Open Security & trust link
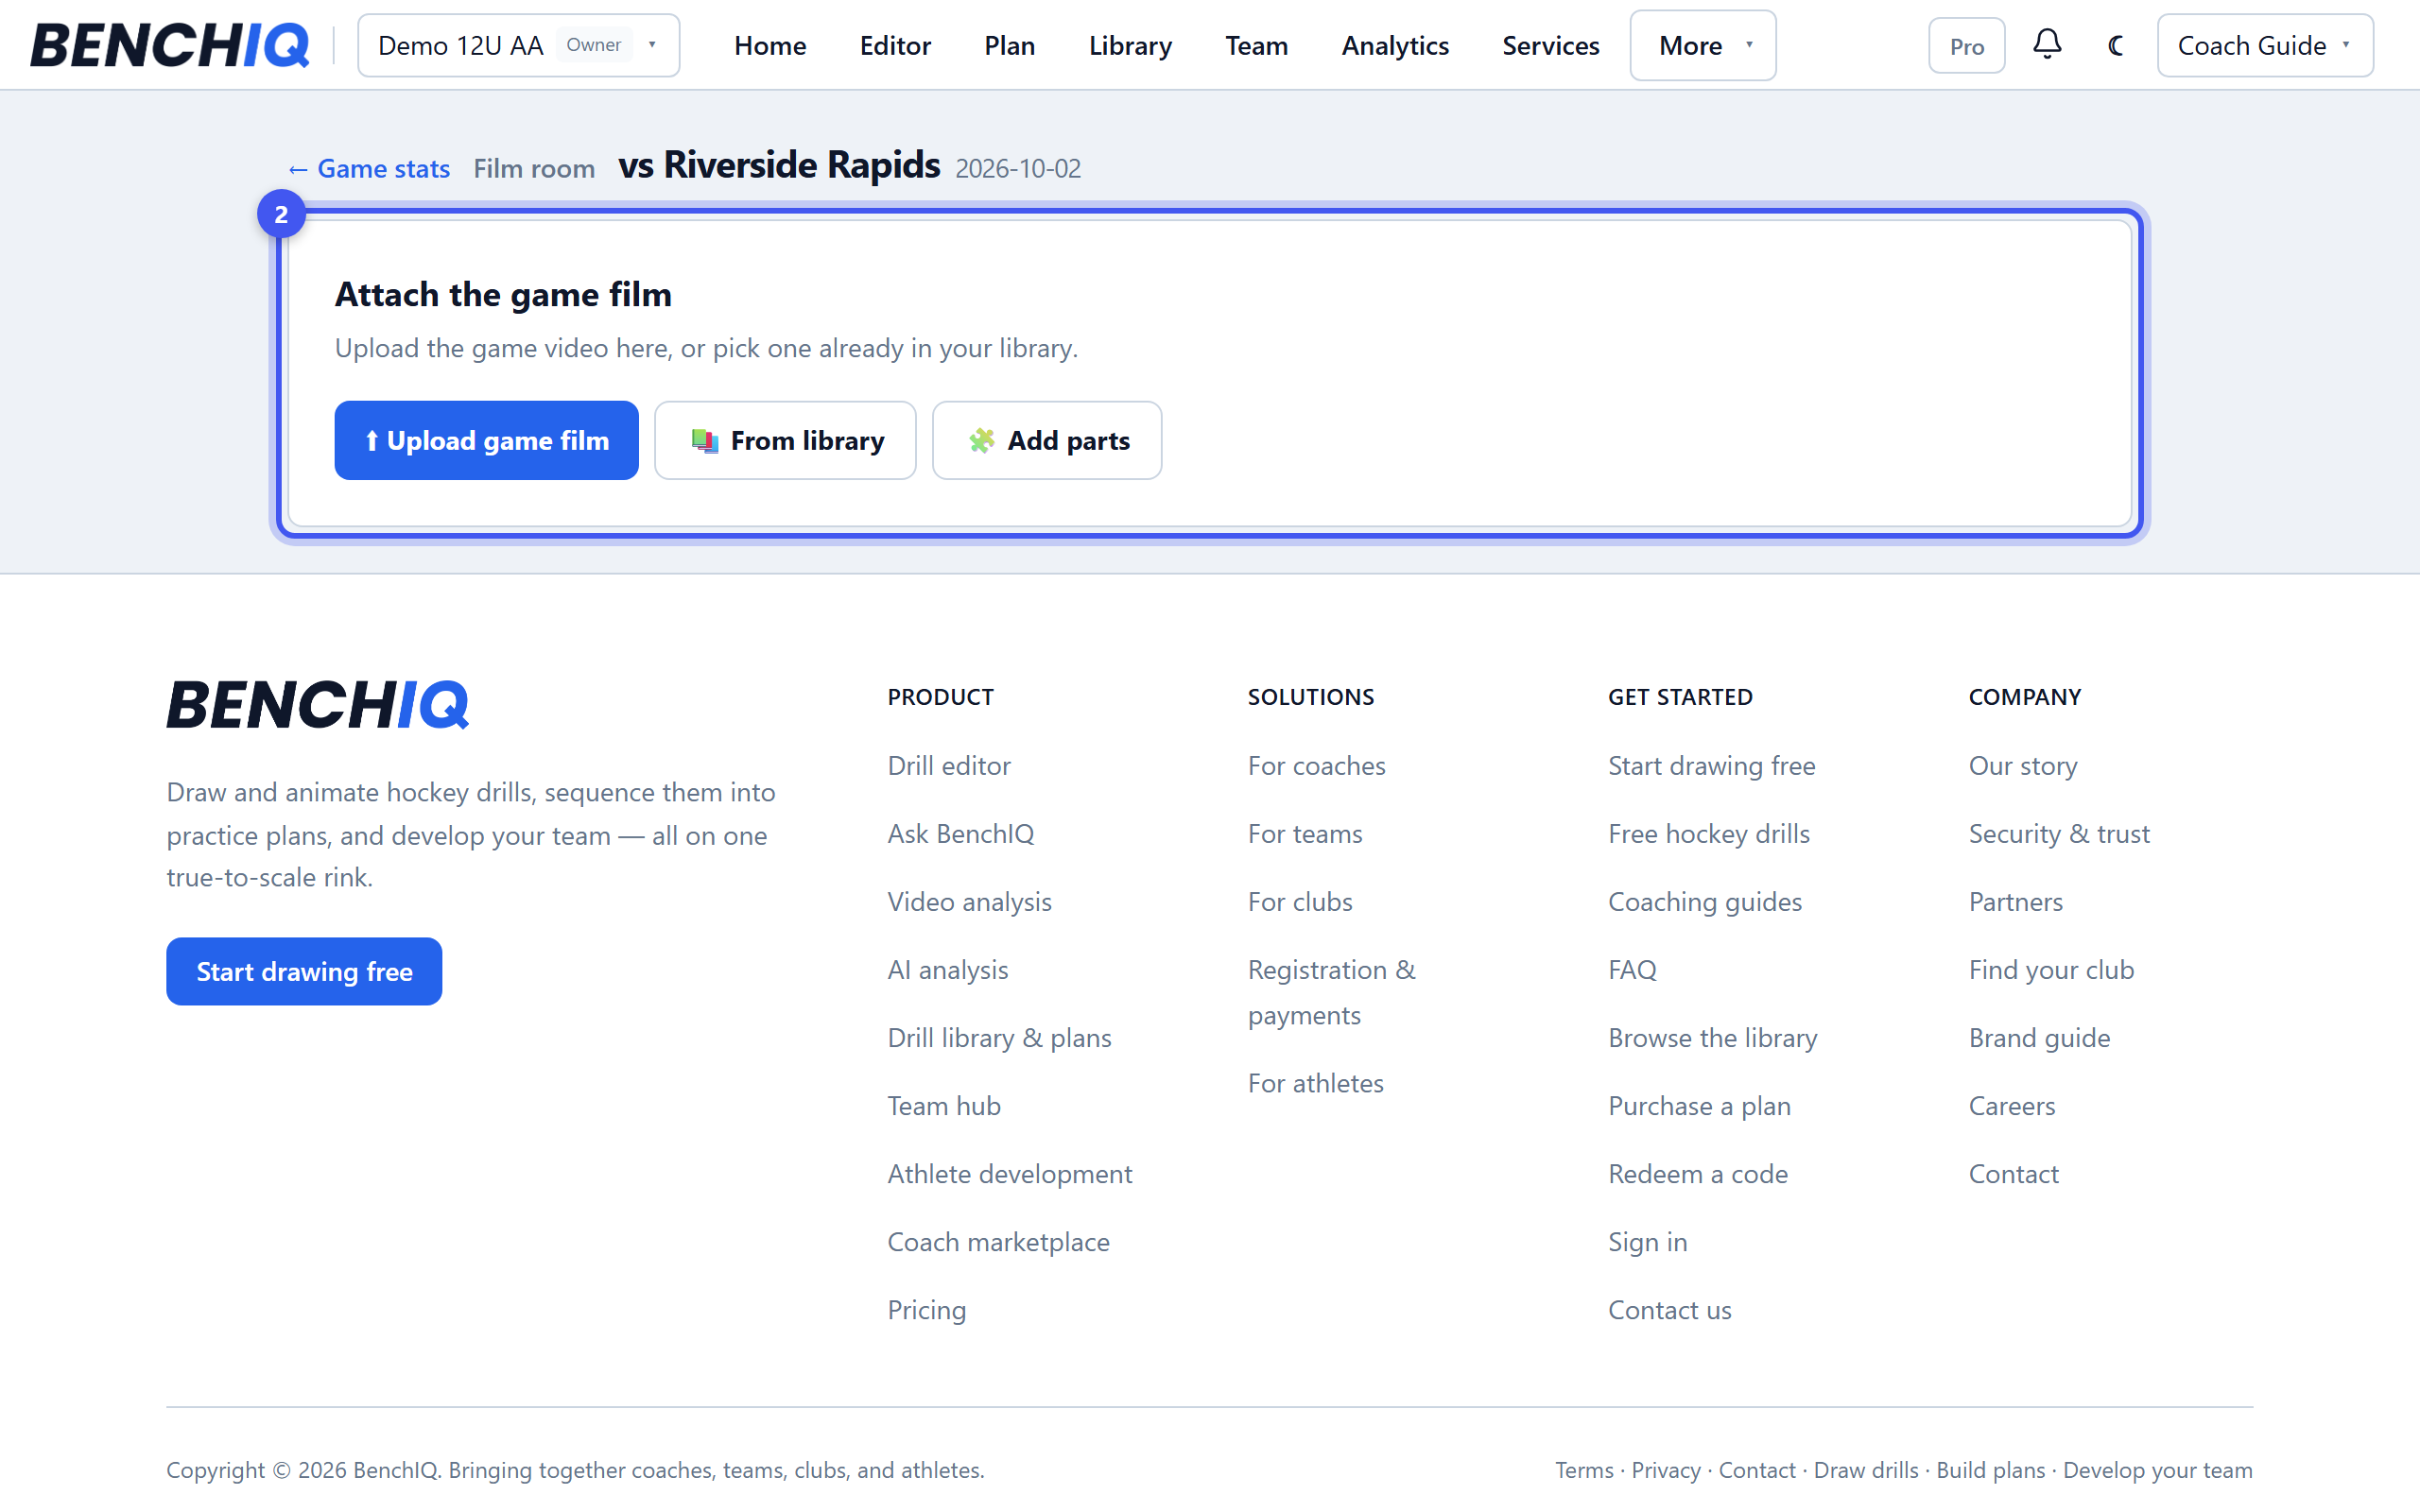This screenshot has height=1512, width=2420. (x=2059, y=833)
